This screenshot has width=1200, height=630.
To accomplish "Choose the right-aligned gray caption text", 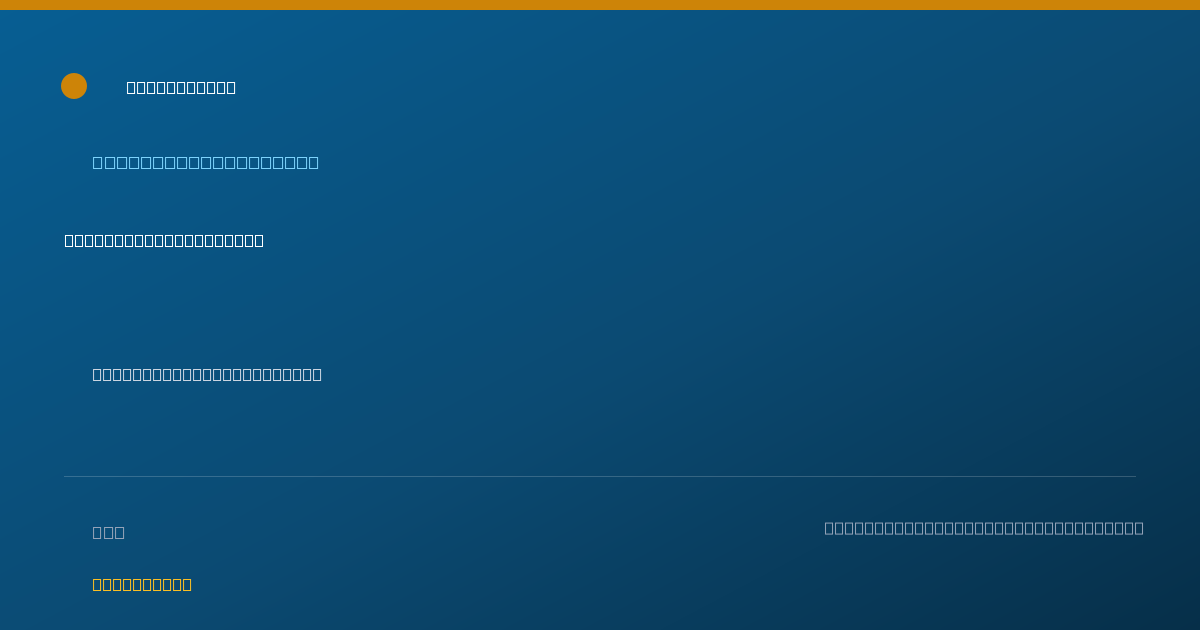I will (984, 528).
